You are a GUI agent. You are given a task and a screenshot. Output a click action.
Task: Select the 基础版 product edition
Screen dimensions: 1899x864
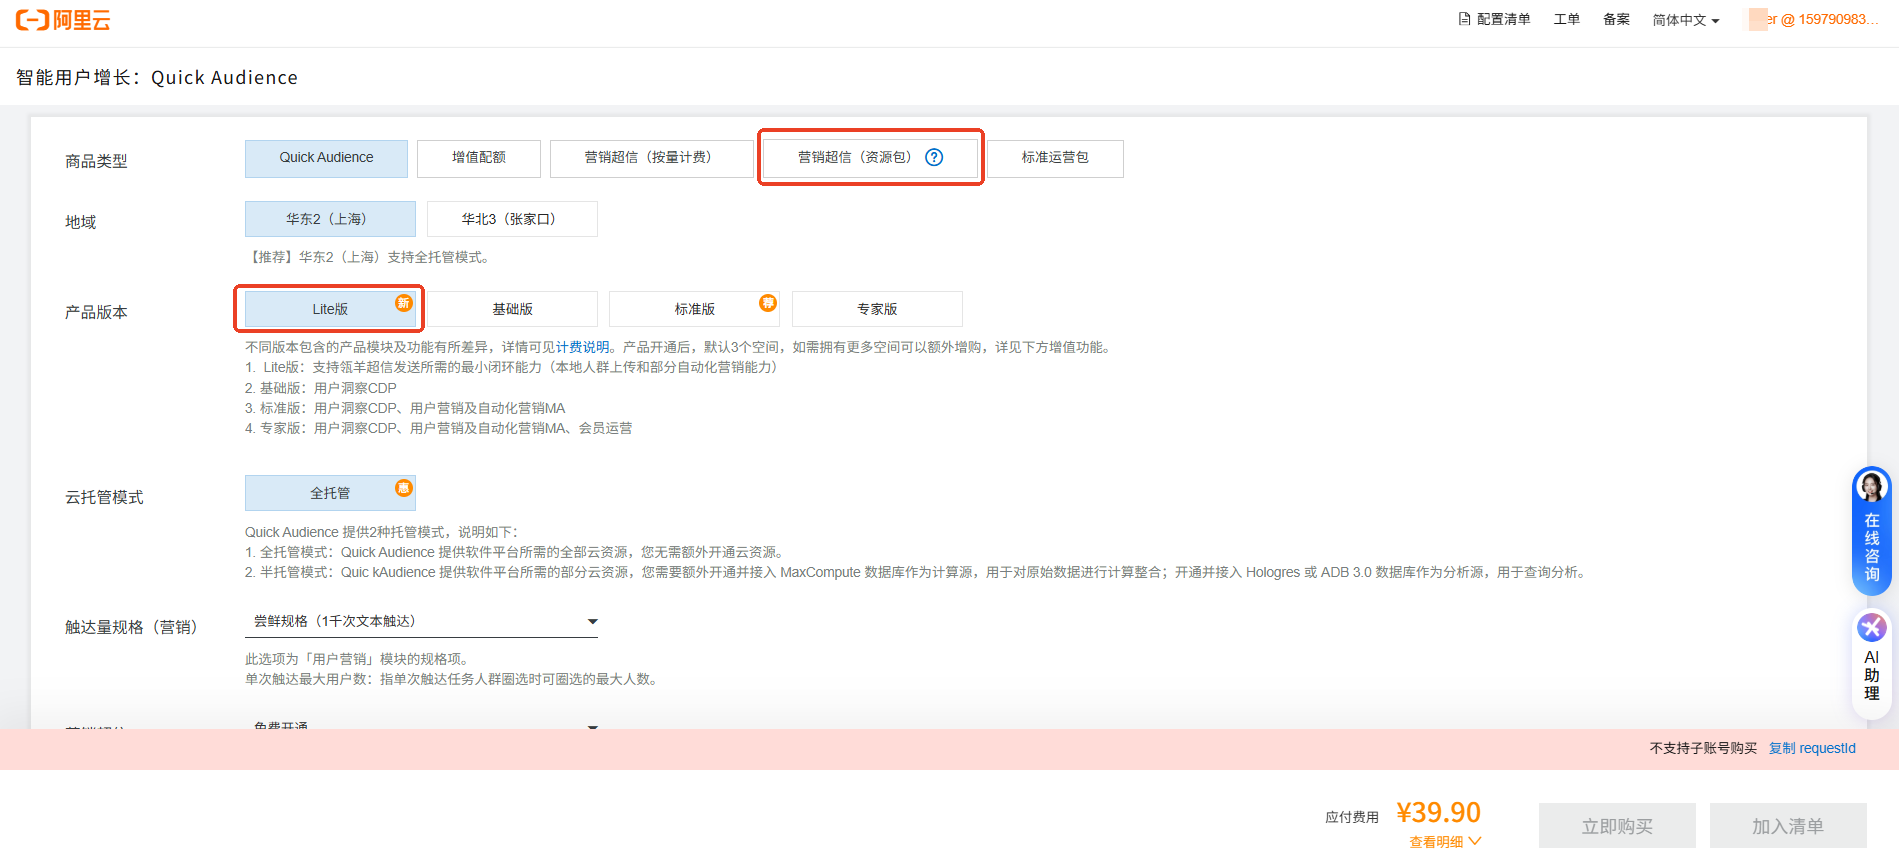point(512,309)
